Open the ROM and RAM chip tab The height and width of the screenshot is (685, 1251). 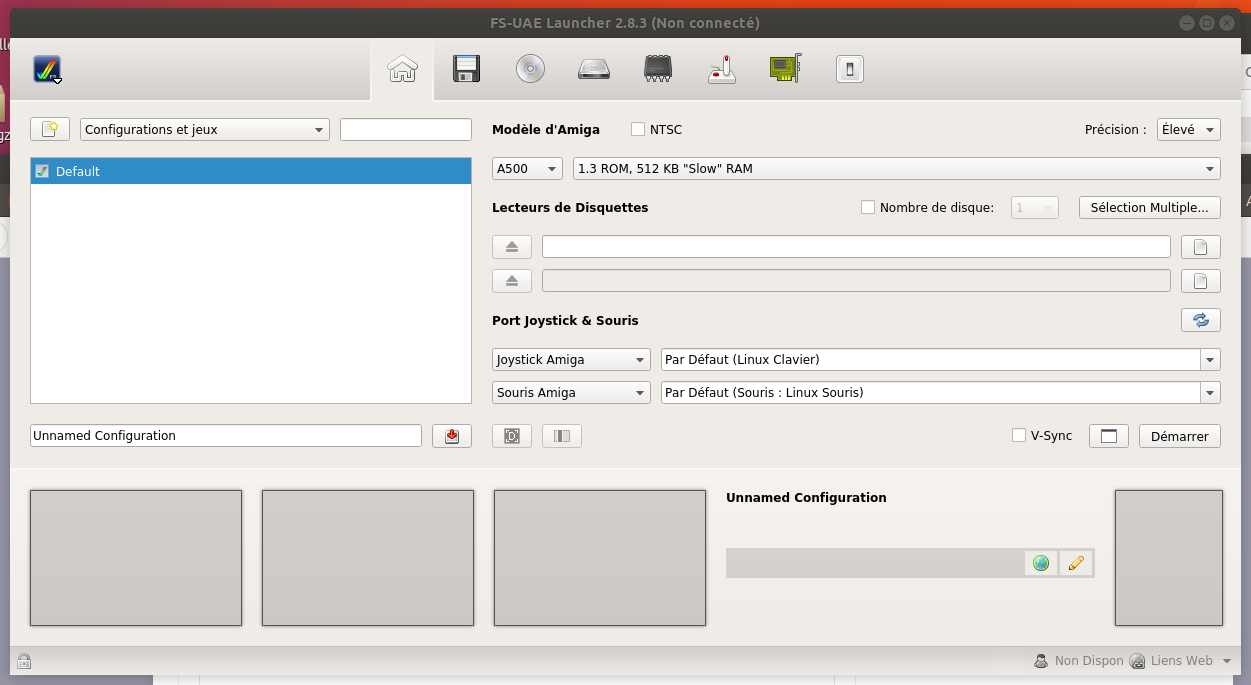pyautogui.click(x=658, y=69)
